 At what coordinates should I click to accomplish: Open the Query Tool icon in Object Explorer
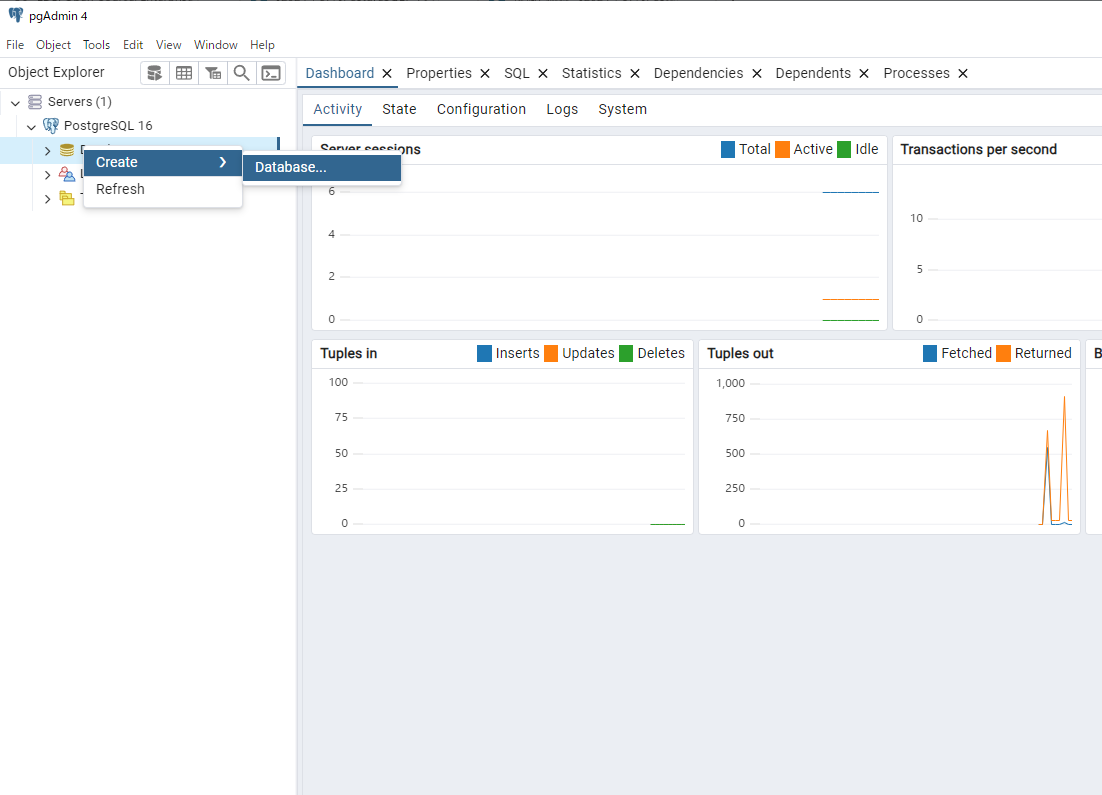(154, 73)
